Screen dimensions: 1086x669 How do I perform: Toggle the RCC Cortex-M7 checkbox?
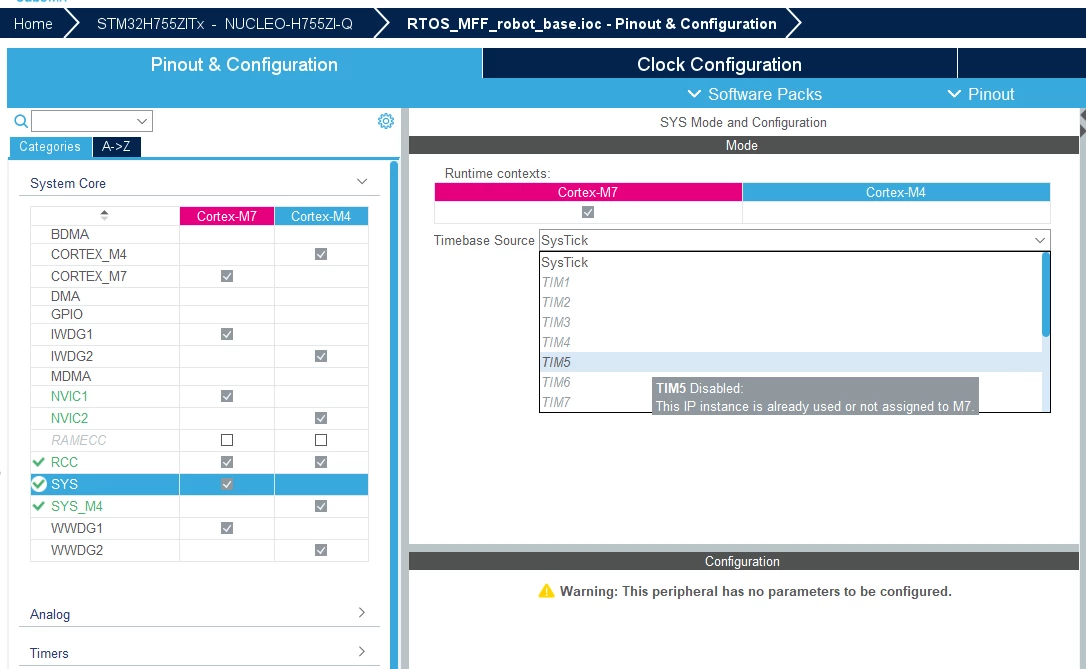[226, 462]
